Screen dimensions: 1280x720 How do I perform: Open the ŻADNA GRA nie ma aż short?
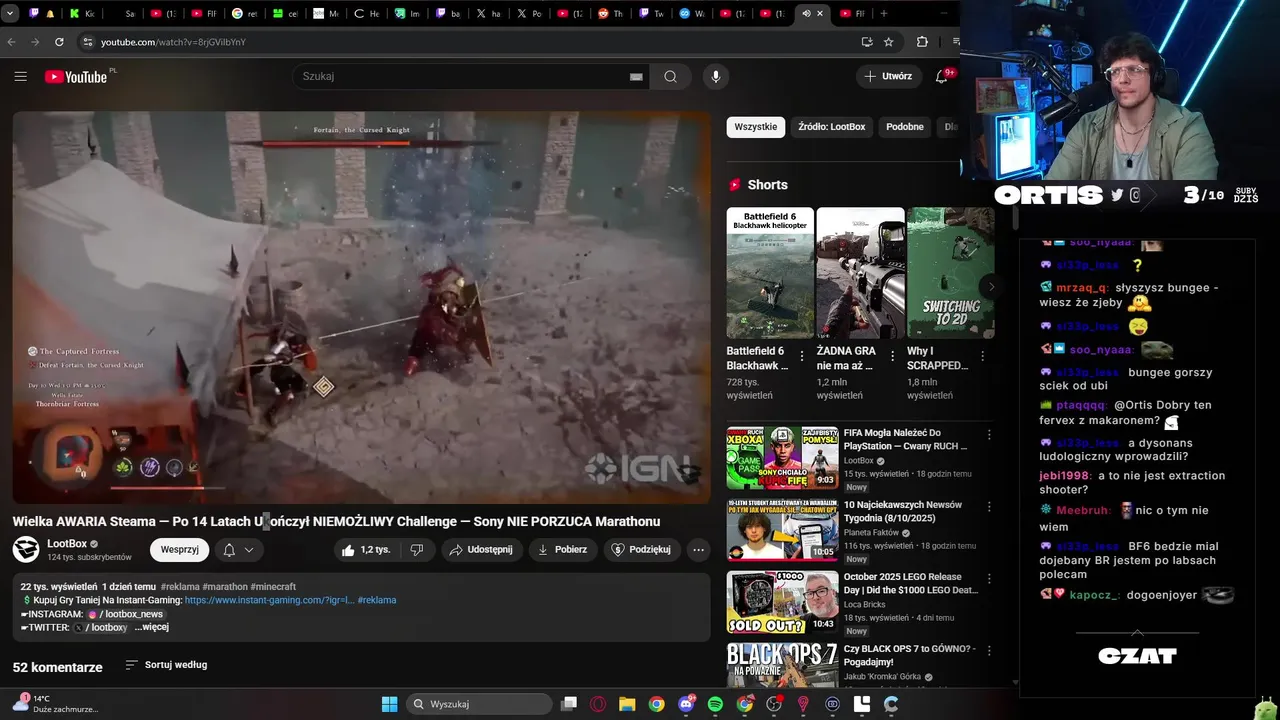(860, 273)
